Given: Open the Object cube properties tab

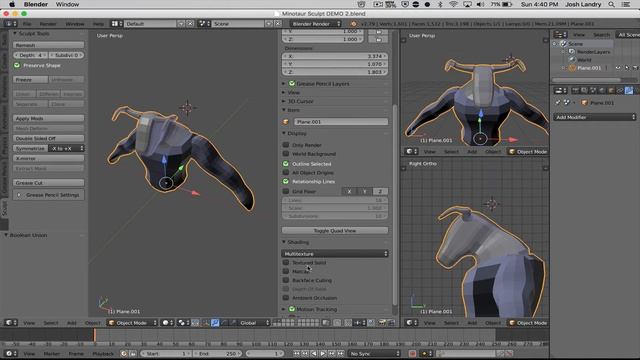Looking at the screenshot, I should [x=611, y=90].
